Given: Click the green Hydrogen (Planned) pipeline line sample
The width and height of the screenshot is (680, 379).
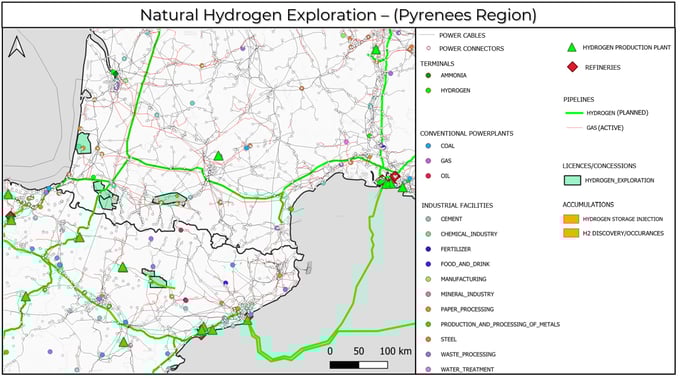Looking at the screenshot, I should 574,113.
